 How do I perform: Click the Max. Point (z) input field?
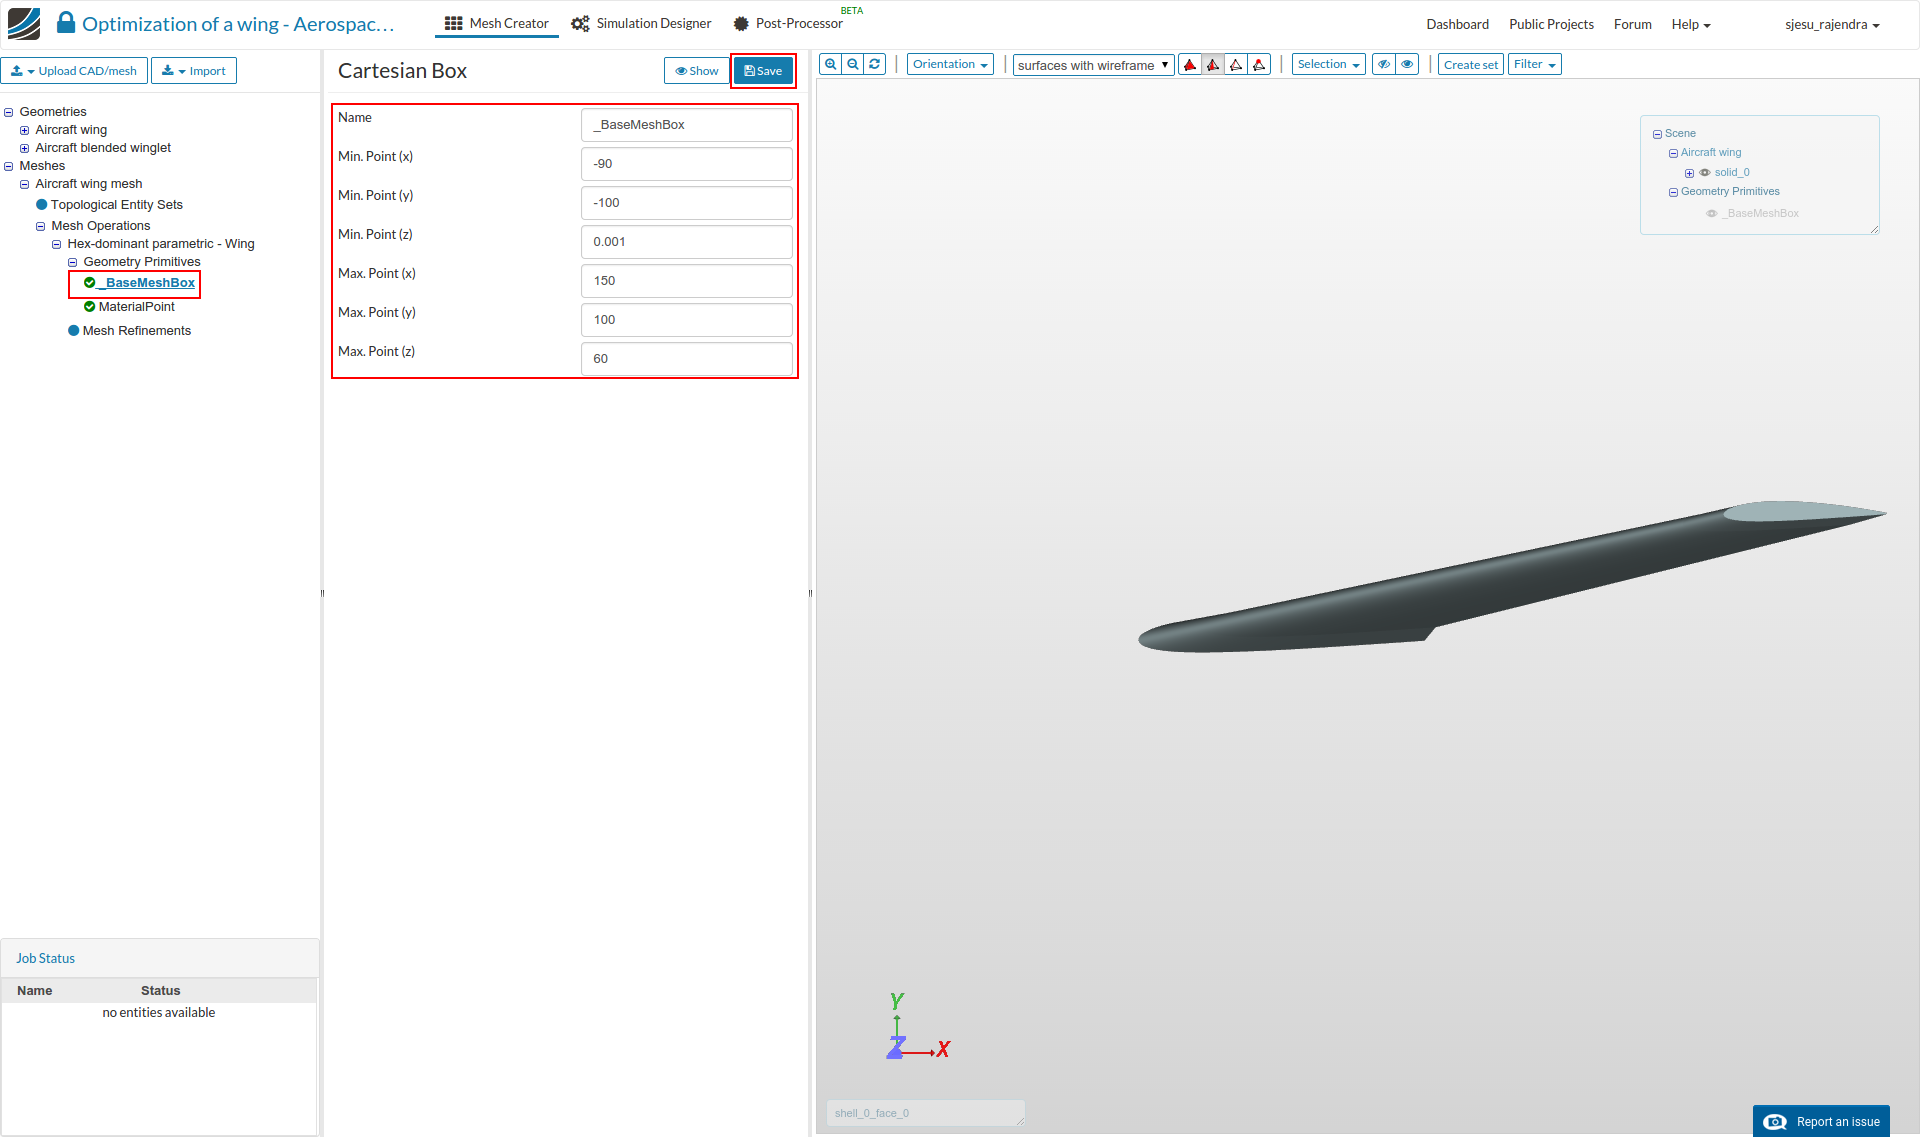tap(686, 359)
